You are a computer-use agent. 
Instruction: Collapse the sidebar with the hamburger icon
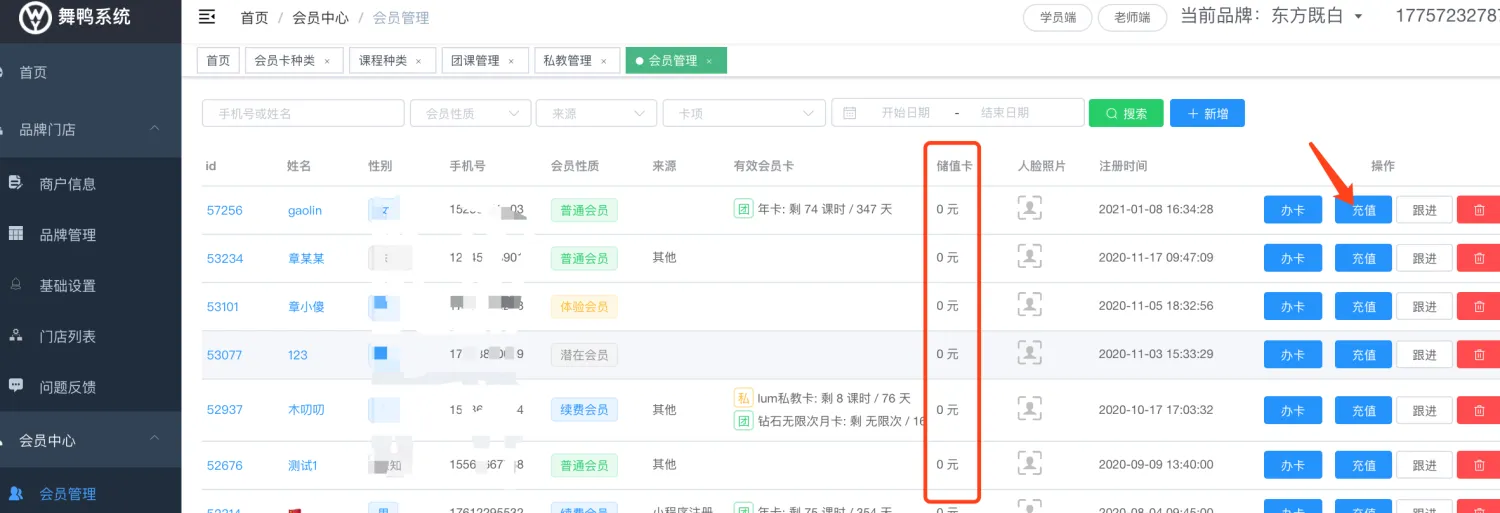(x=207, y=17)
